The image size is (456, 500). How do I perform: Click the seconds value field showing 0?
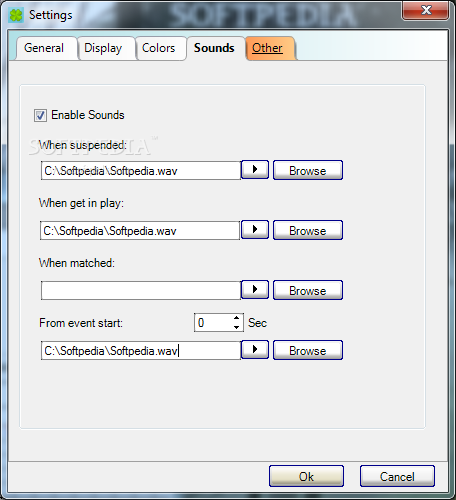213,323
